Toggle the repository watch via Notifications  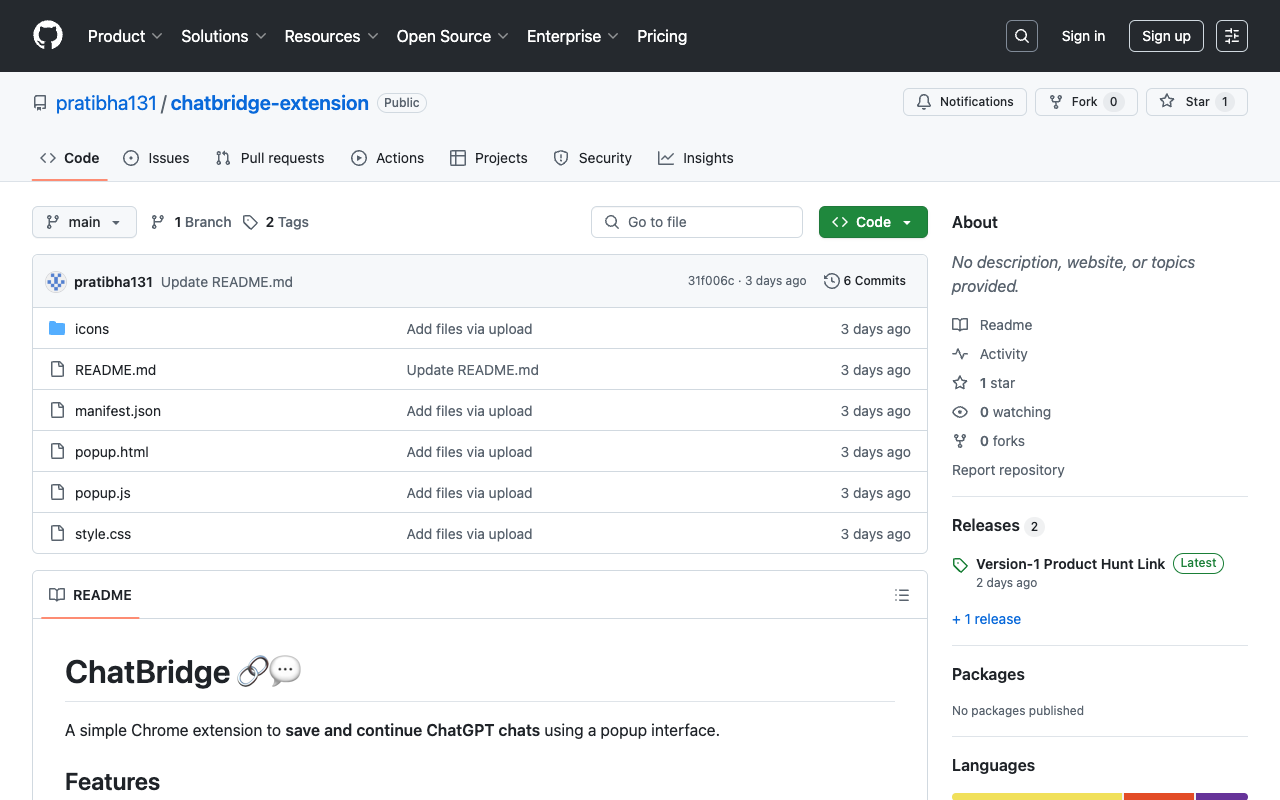(964, 101)
